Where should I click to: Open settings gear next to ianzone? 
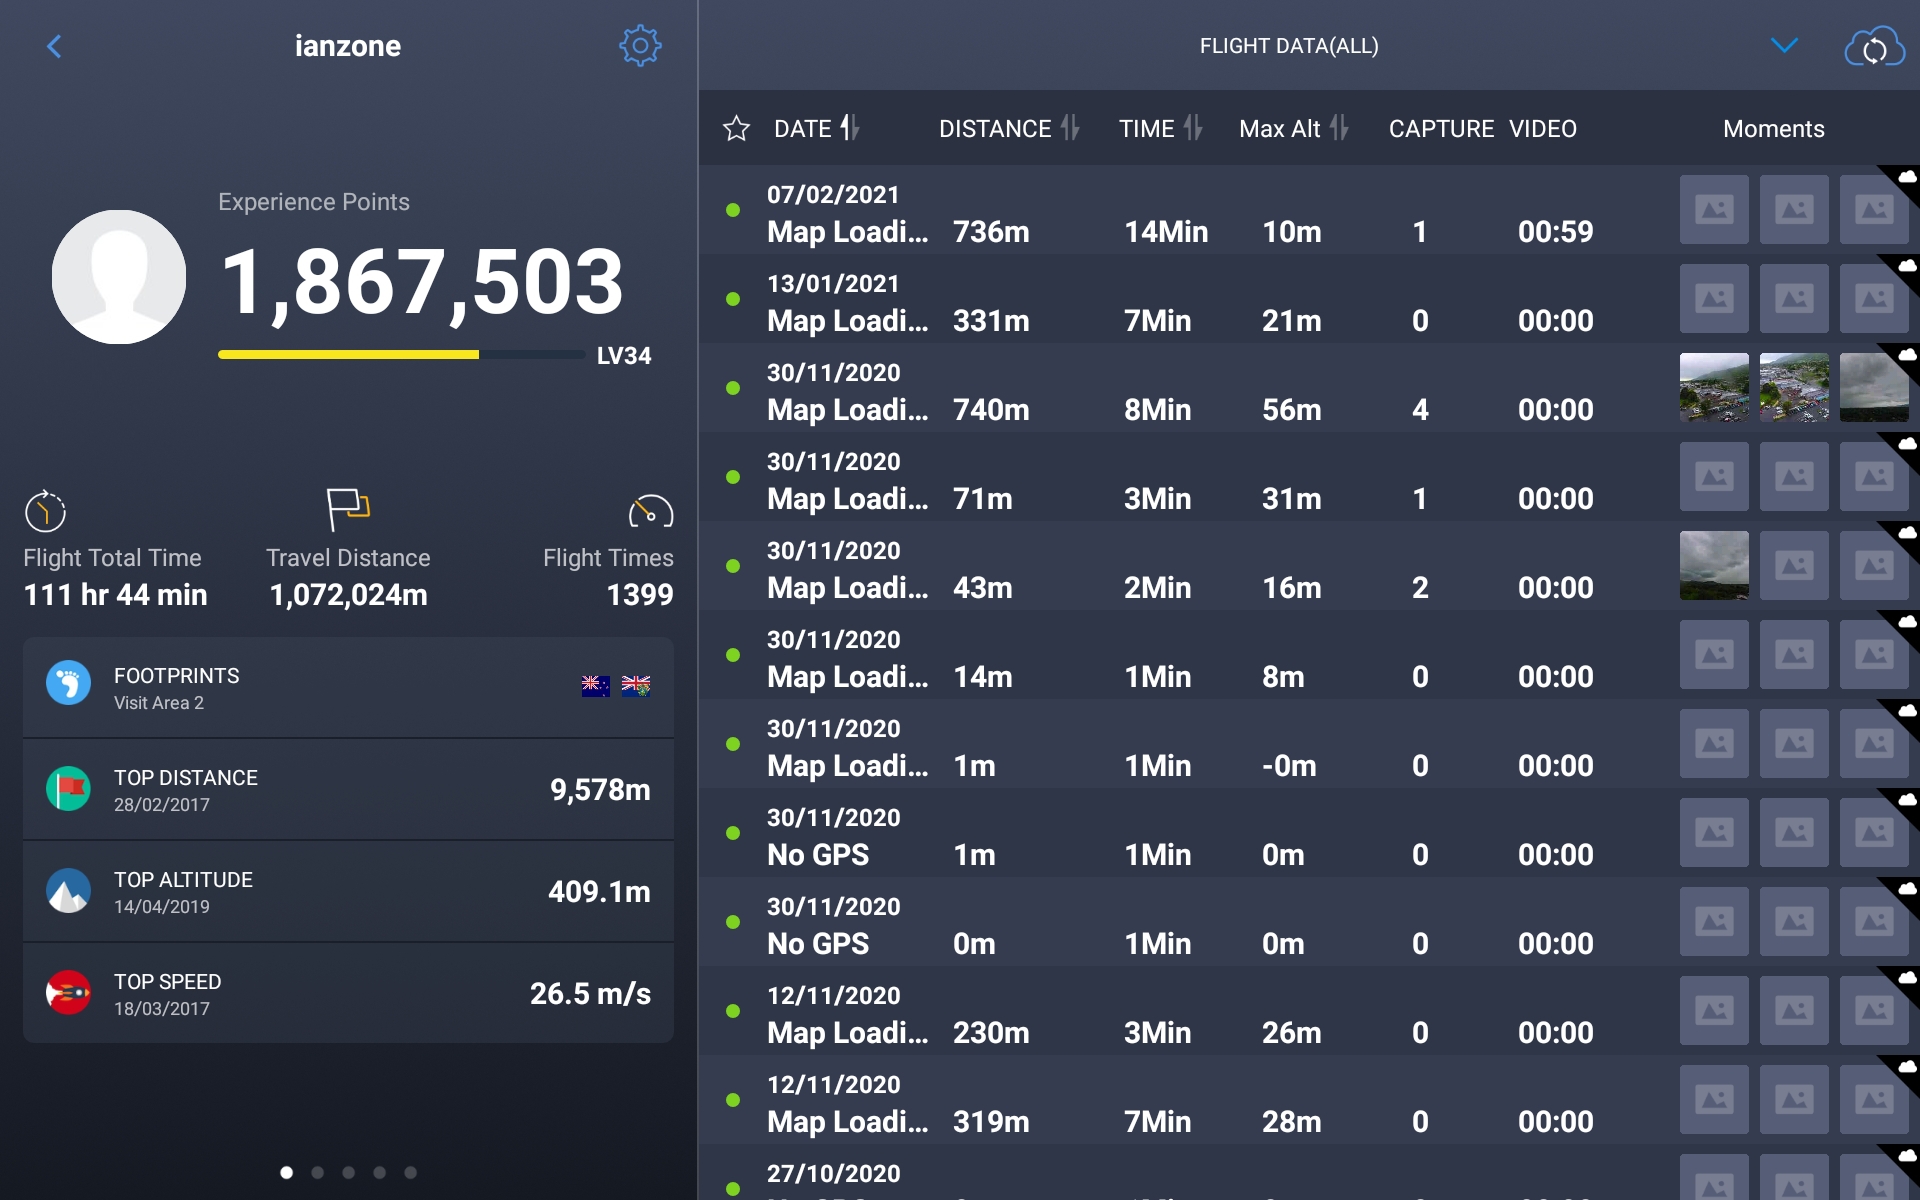[x=640, y=46]
